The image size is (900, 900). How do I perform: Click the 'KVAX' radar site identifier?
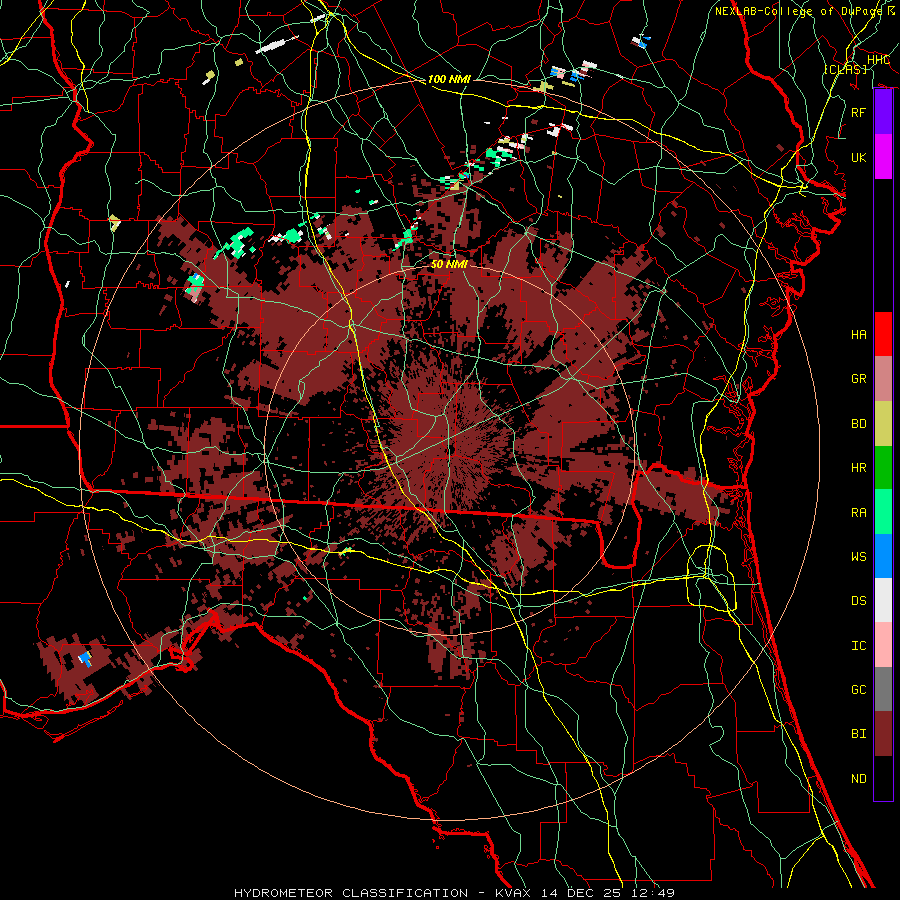click(x=513, y=893)
